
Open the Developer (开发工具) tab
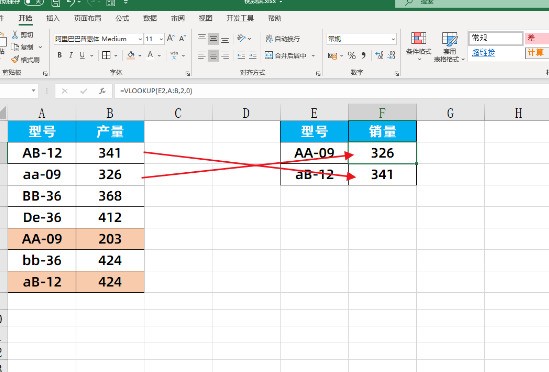click(240, 18)
